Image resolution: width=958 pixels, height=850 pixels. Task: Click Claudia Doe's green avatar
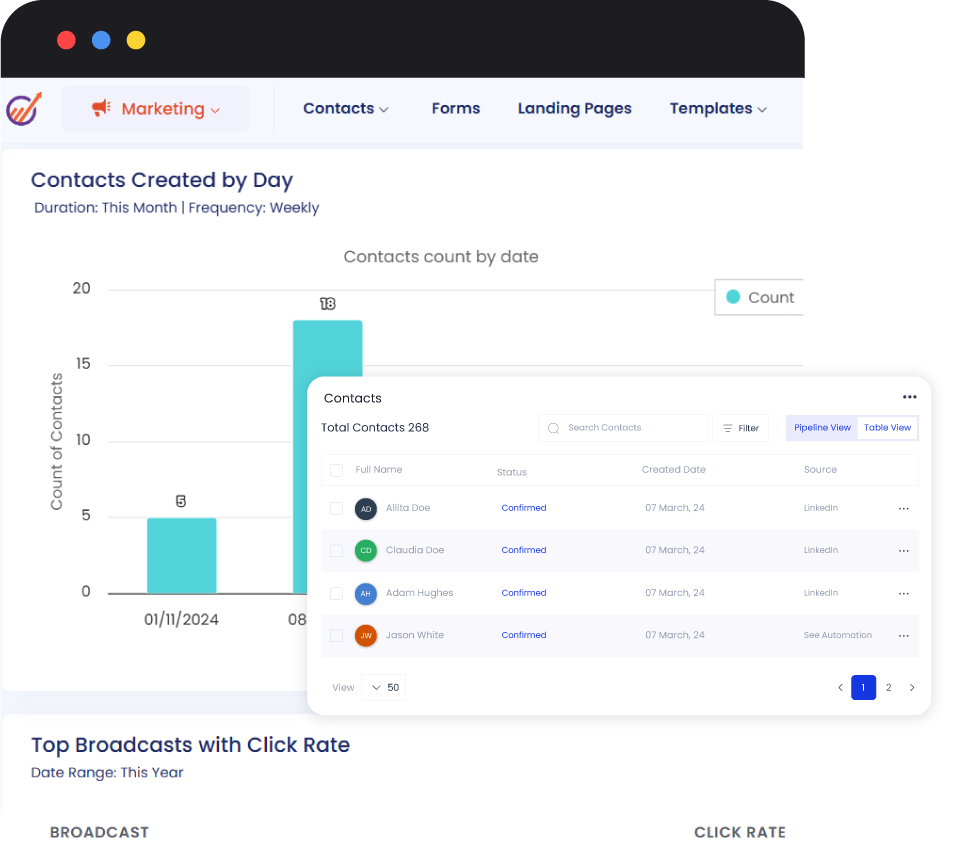[365, 550]
